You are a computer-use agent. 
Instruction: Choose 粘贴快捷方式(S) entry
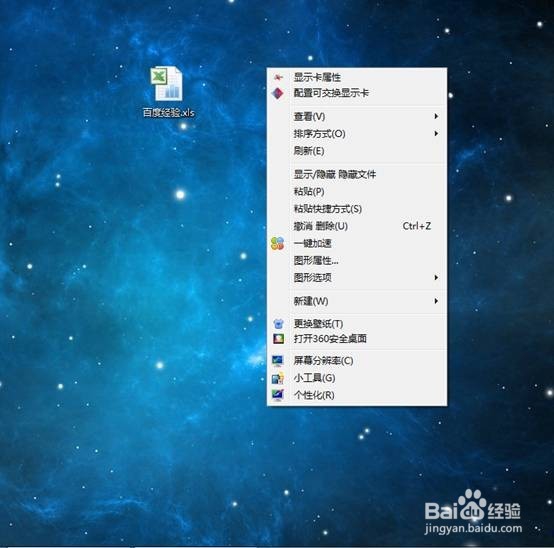[x=357, y=209]
